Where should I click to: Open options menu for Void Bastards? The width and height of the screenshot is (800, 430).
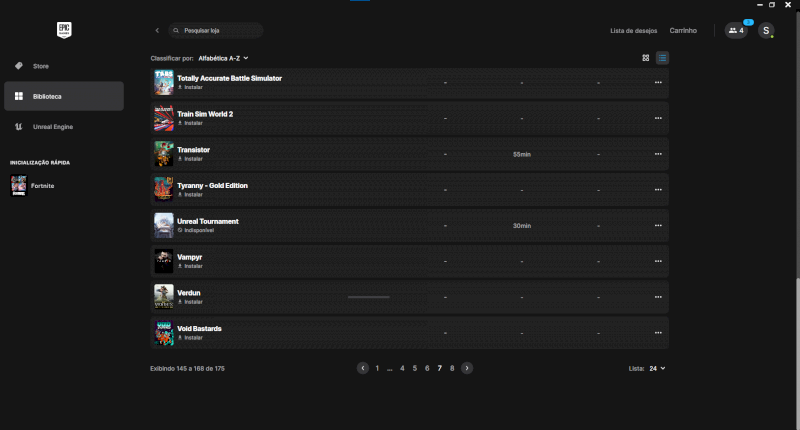658,333
